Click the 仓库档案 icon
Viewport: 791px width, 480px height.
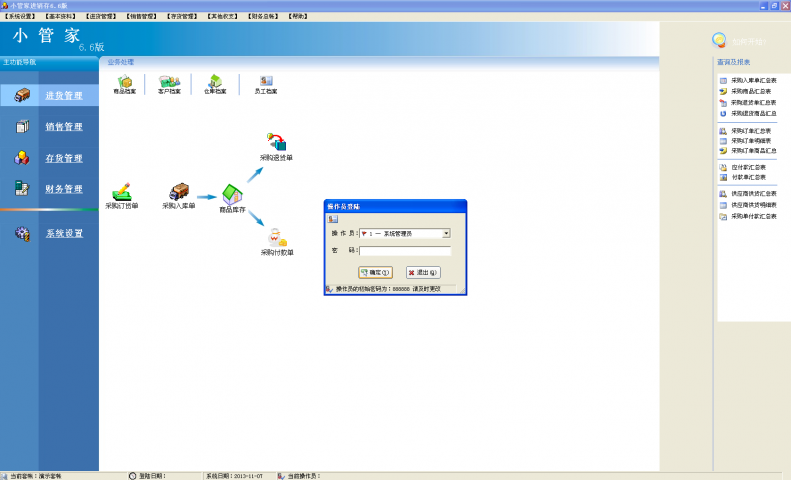[215, 83]
